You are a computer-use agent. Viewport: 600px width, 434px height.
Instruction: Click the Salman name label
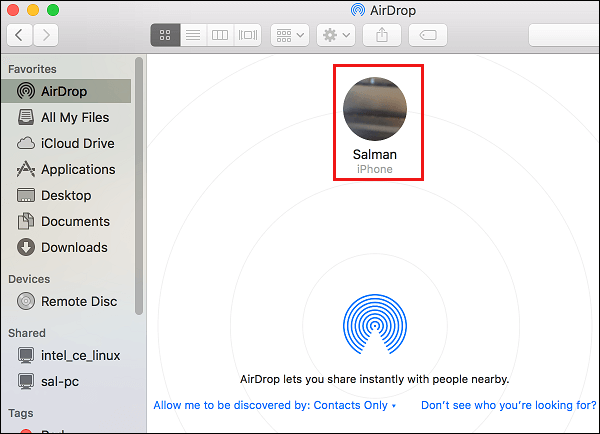click(375, 154)
